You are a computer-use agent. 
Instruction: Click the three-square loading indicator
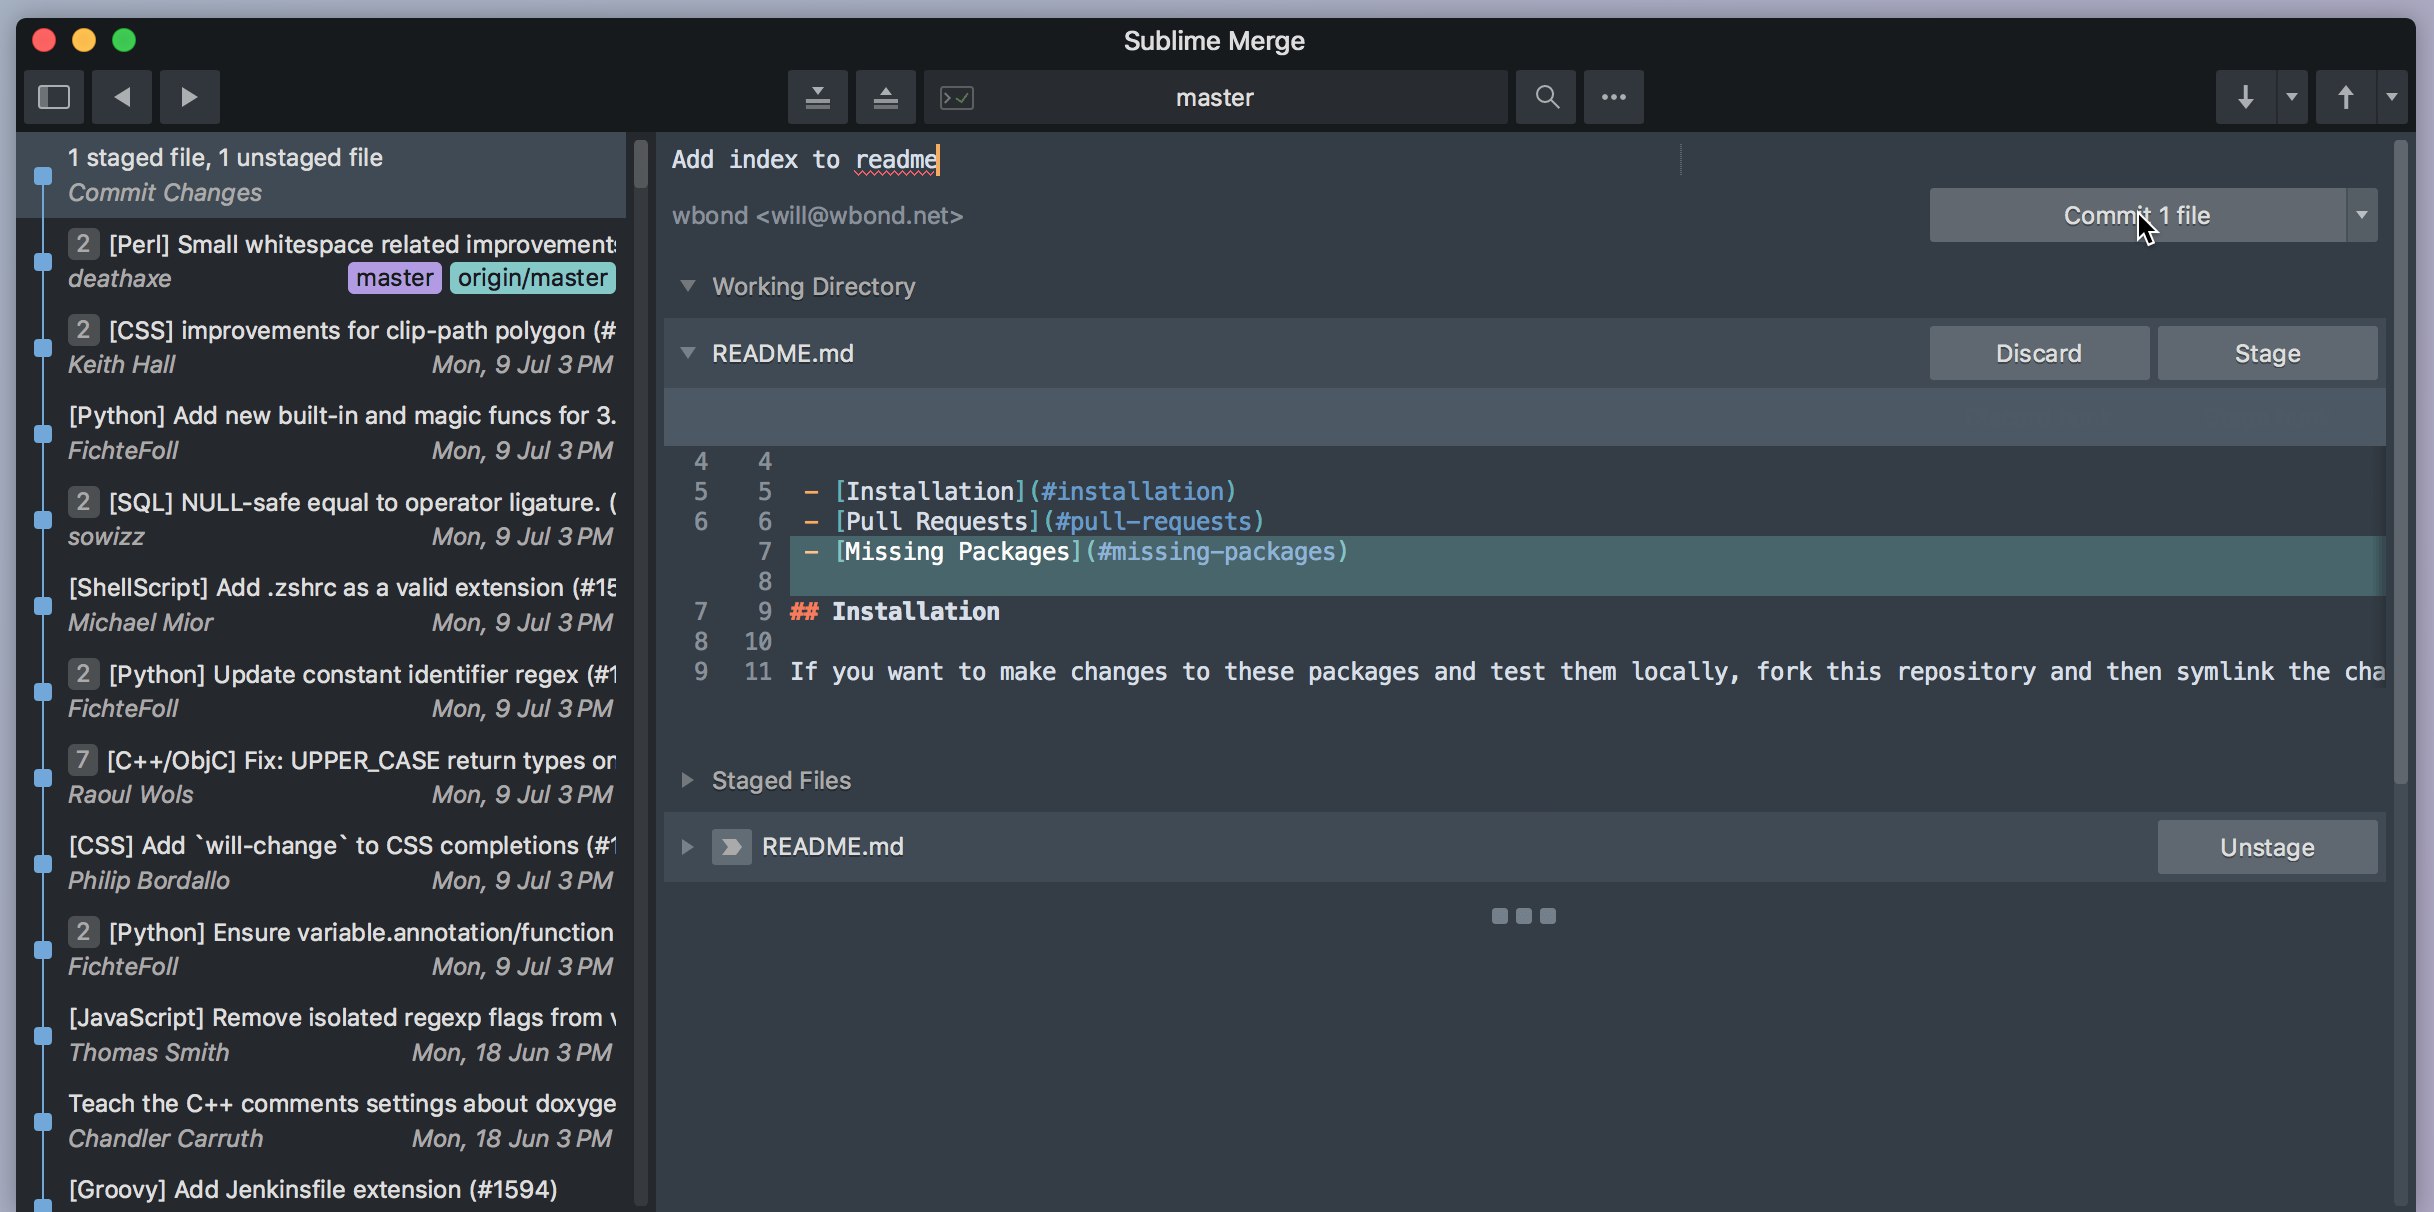tap(1524, 916)
